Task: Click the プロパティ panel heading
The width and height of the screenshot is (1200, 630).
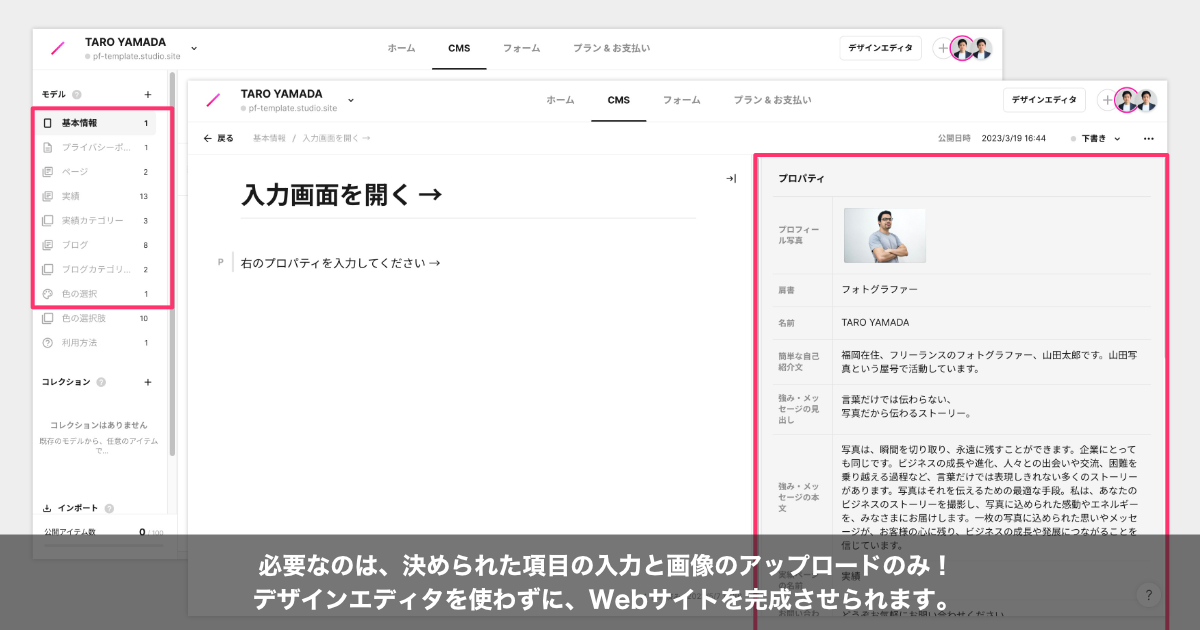Action: click(x=801, y=179)
